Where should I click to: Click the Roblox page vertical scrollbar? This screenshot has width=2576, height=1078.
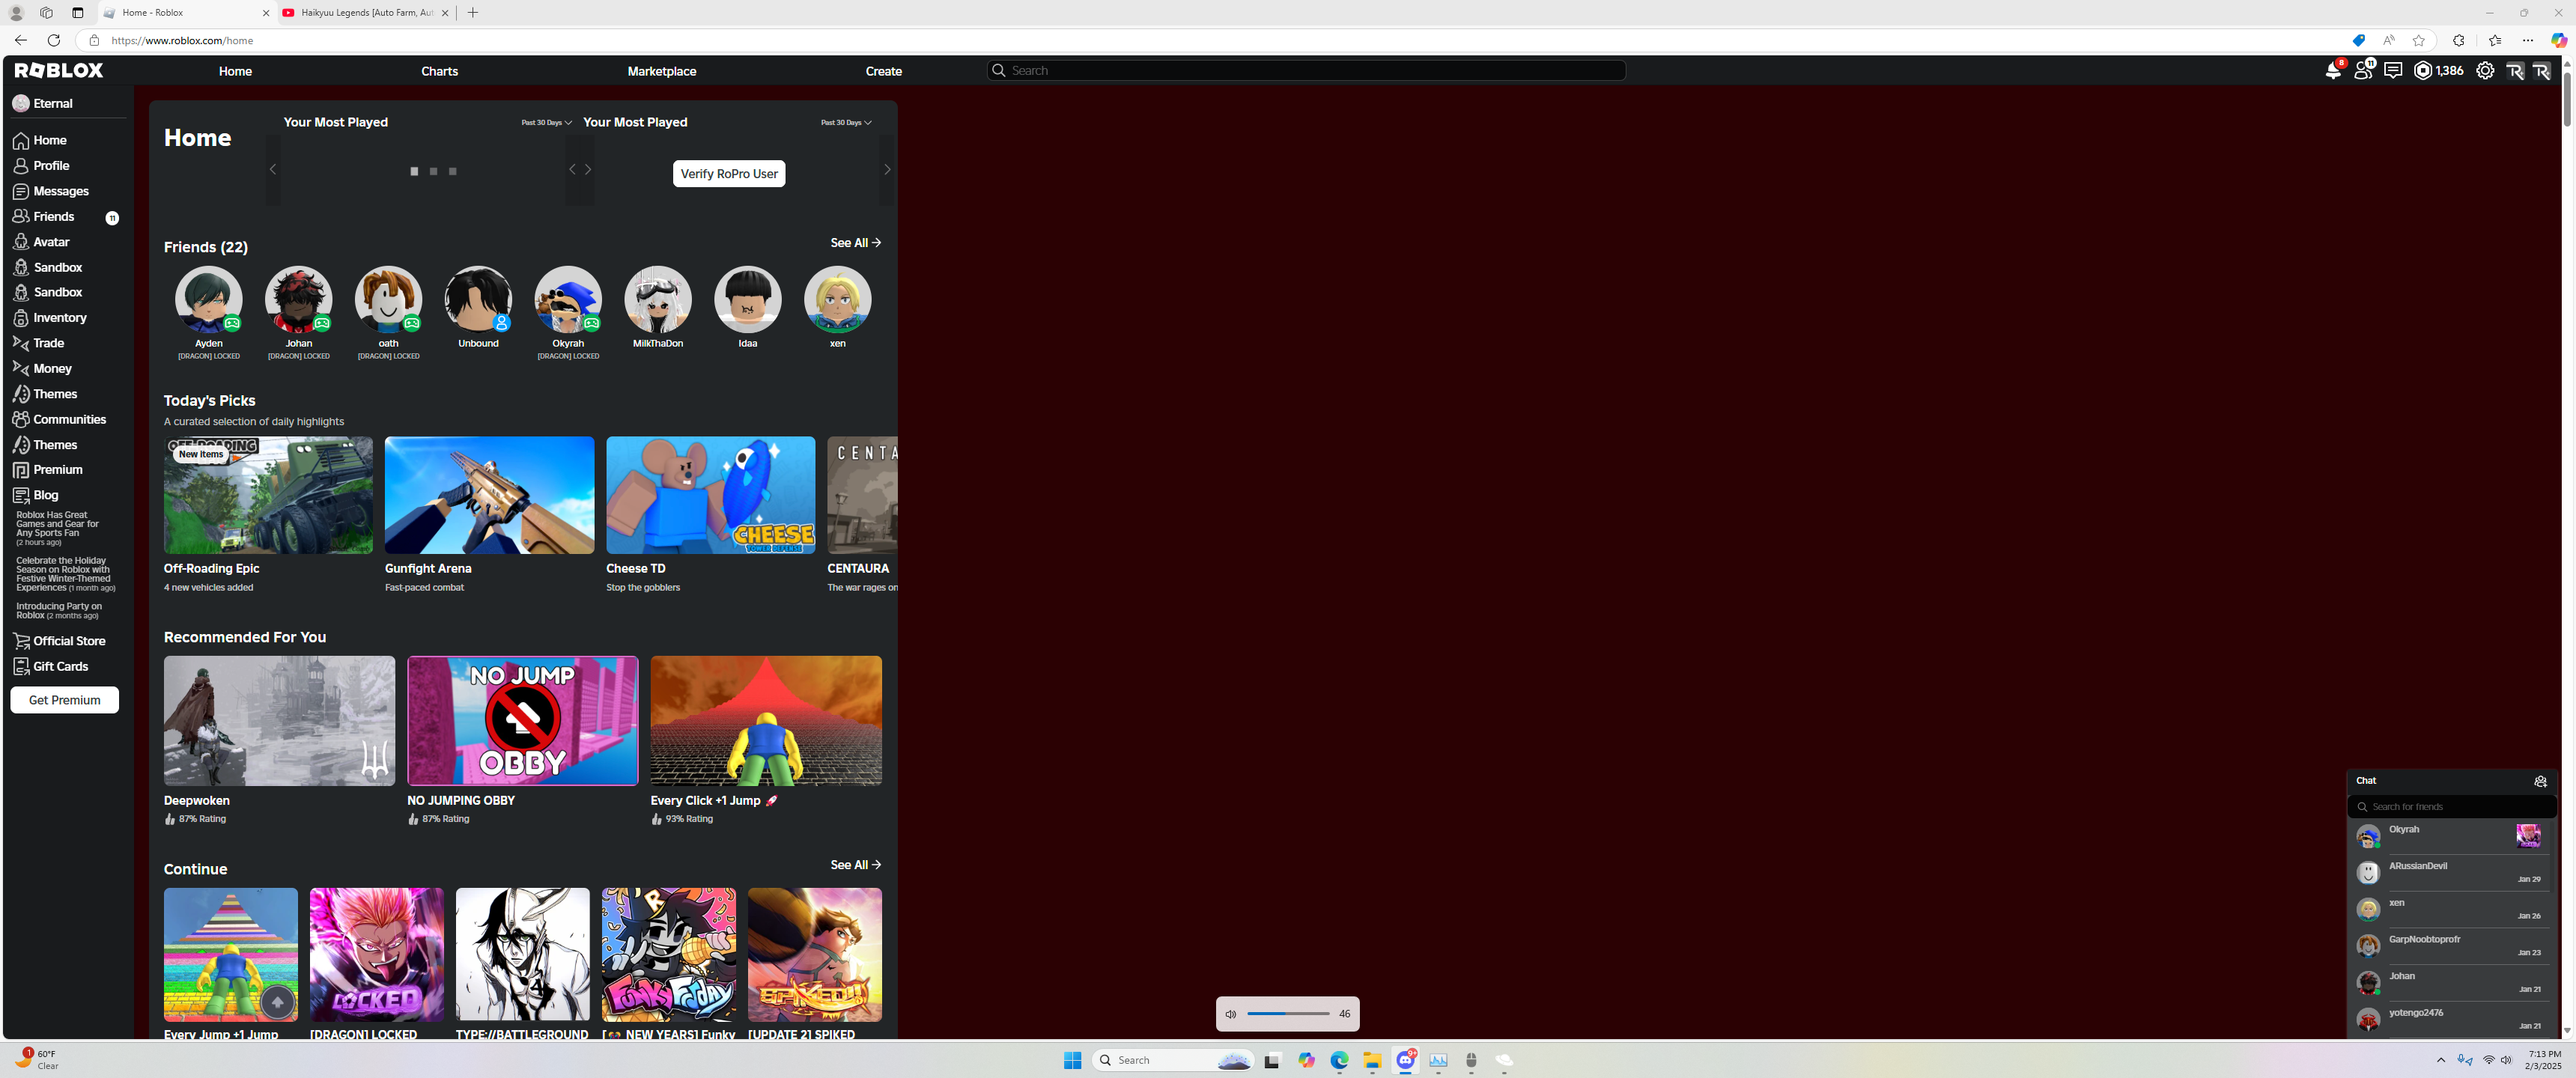coord(2566,100)
